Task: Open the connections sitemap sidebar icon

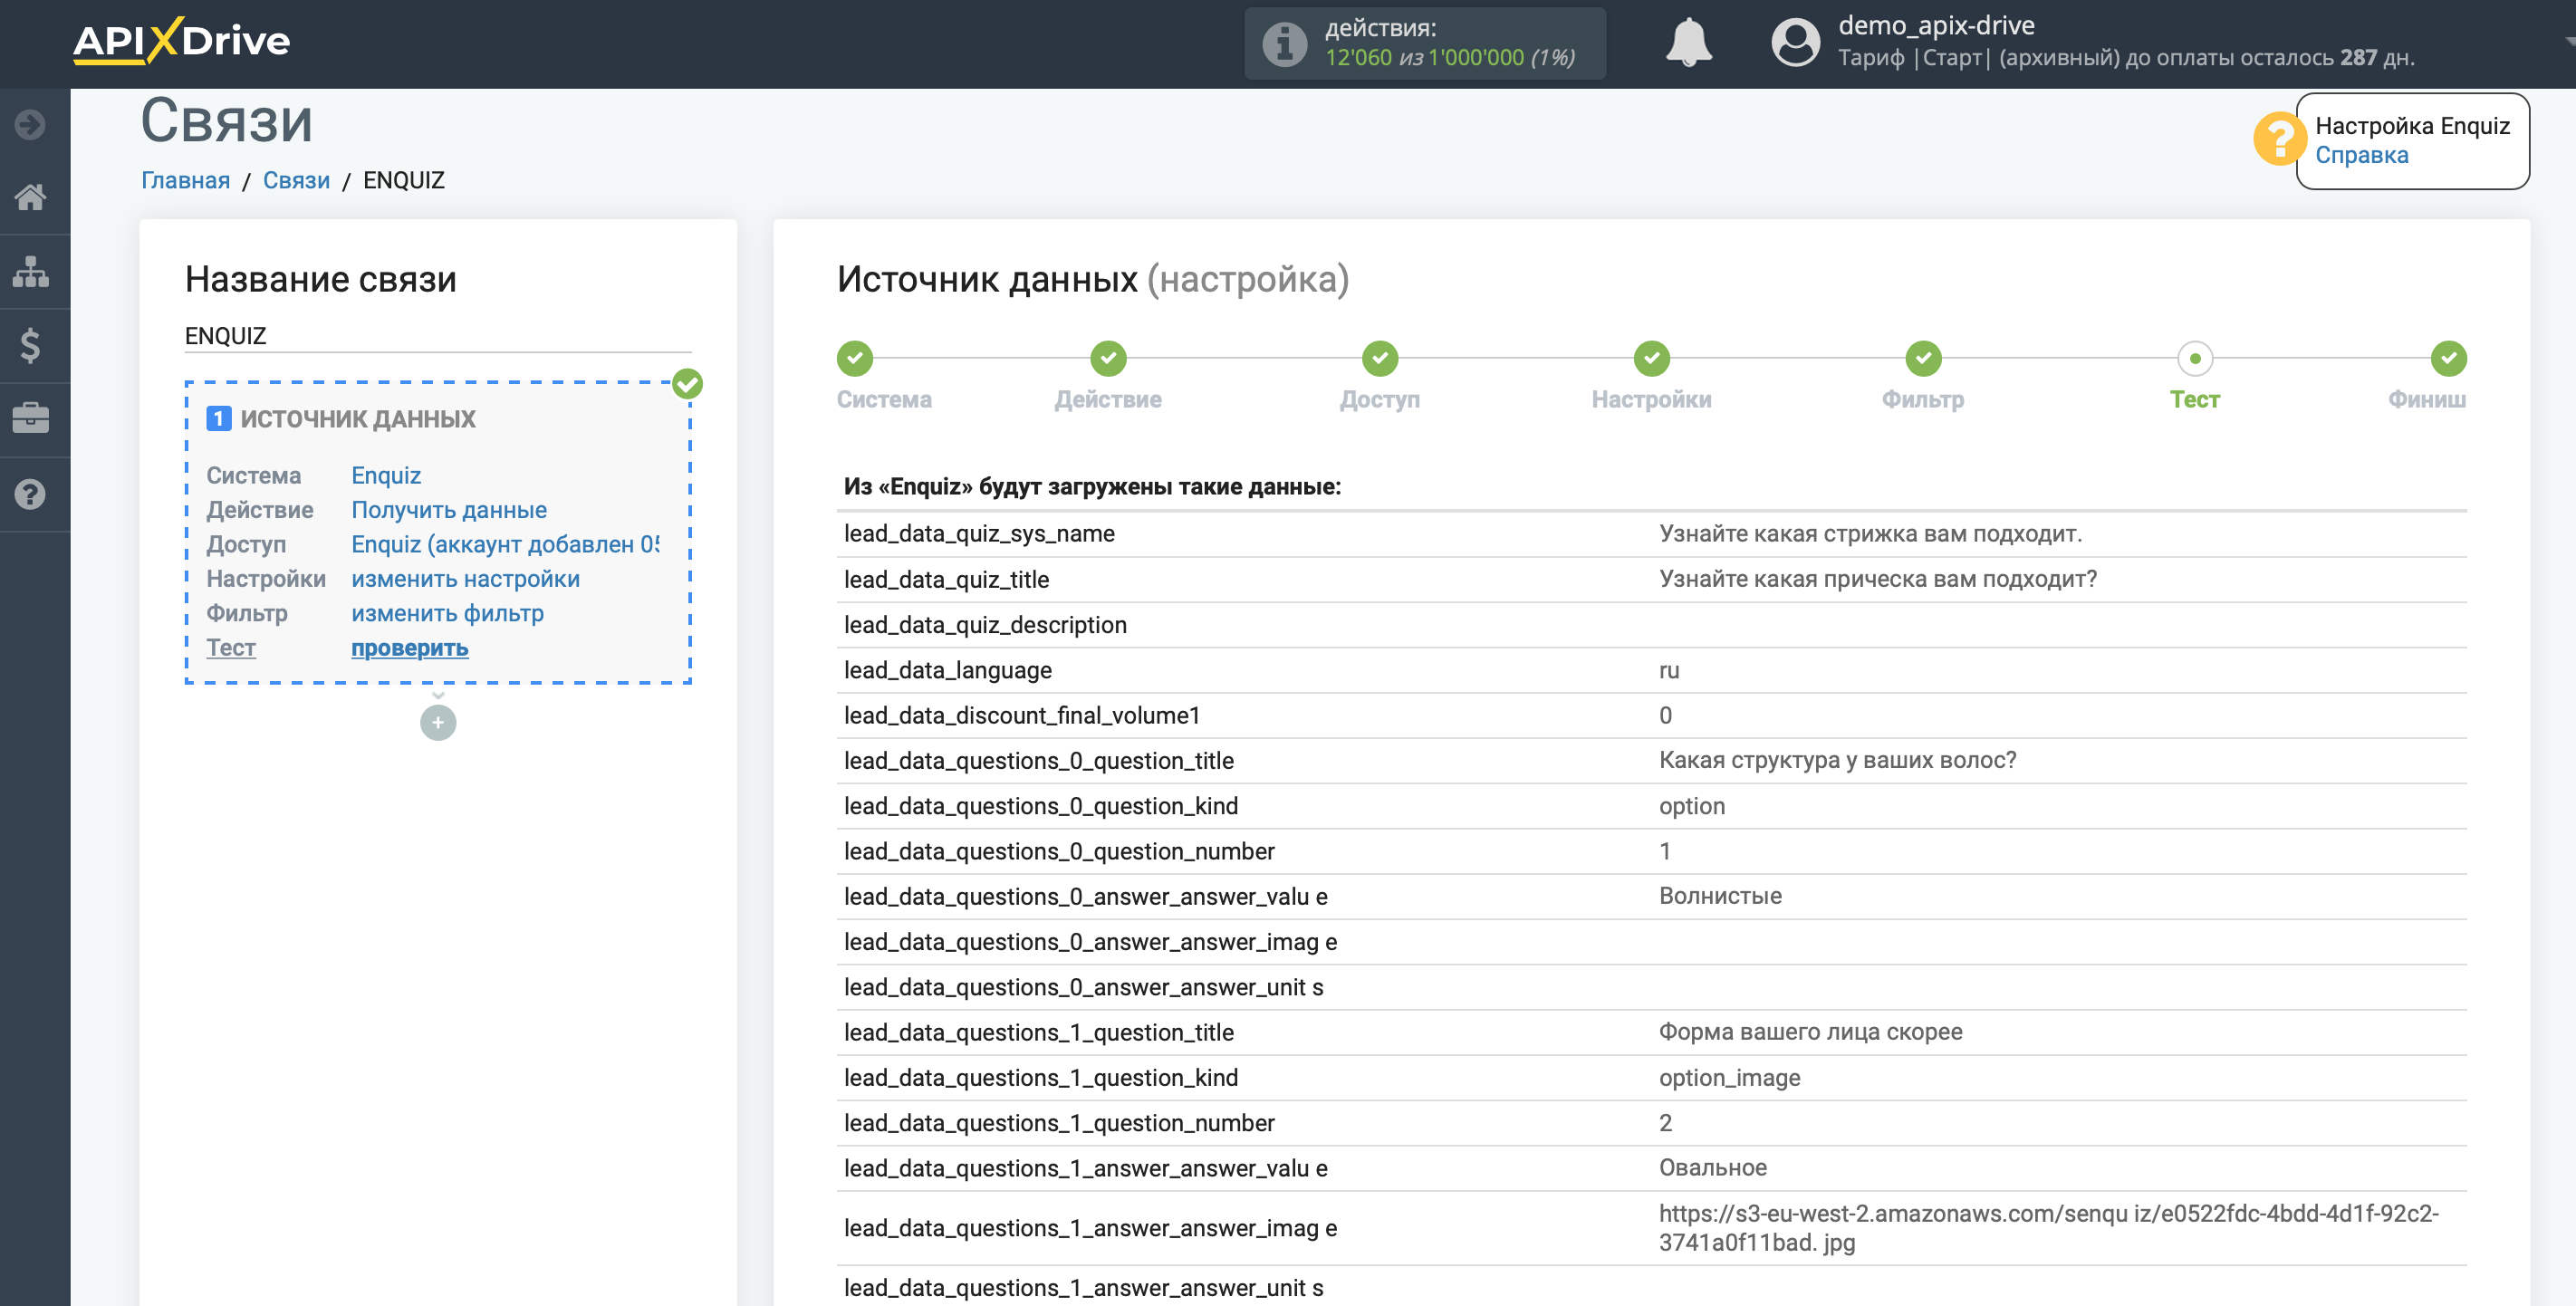Action: tap(30, 271)
